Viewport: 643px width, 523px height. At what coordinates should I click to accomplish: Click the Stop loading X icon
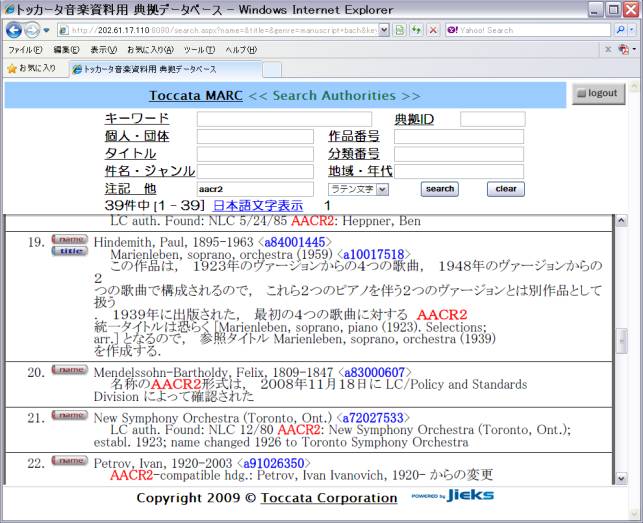[433, 30]
